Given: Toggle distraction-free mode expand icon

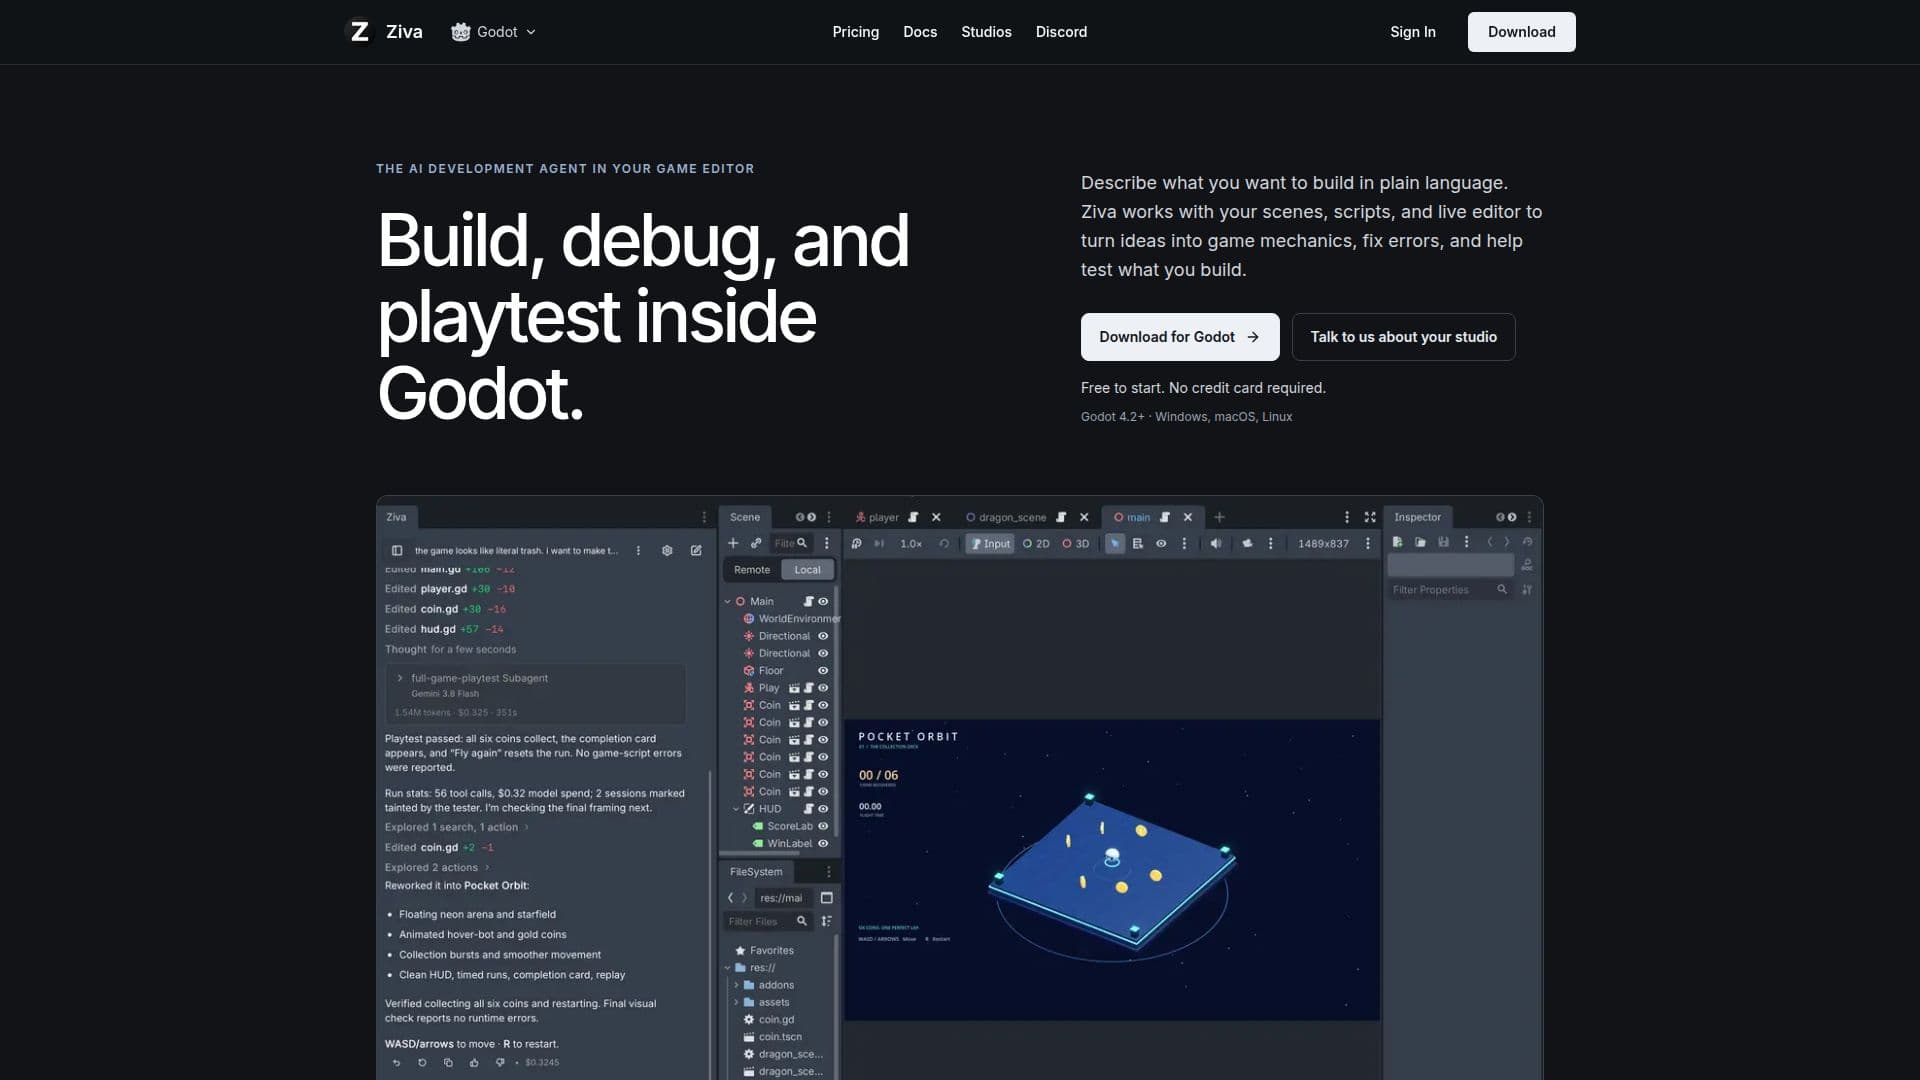Looking at the screenshot, I should tap(1370, 517).
